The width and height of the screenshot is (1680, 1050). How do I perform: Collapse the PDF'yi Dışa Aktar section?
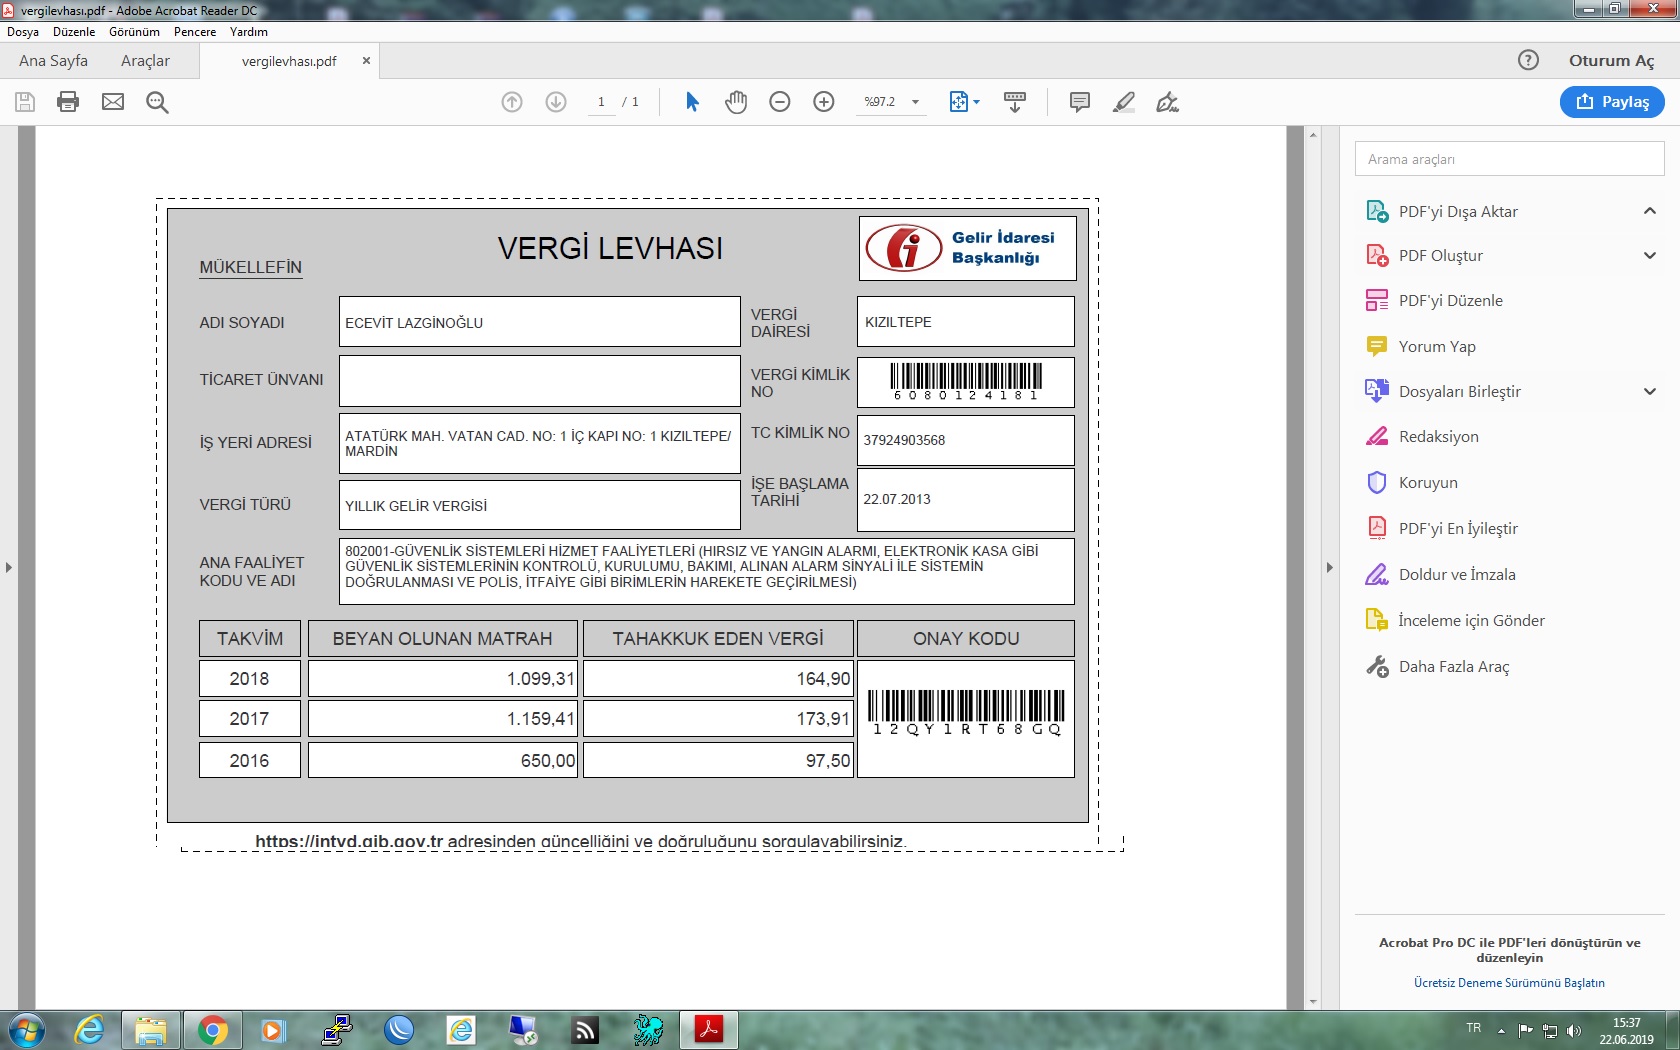coord(1649,211)
